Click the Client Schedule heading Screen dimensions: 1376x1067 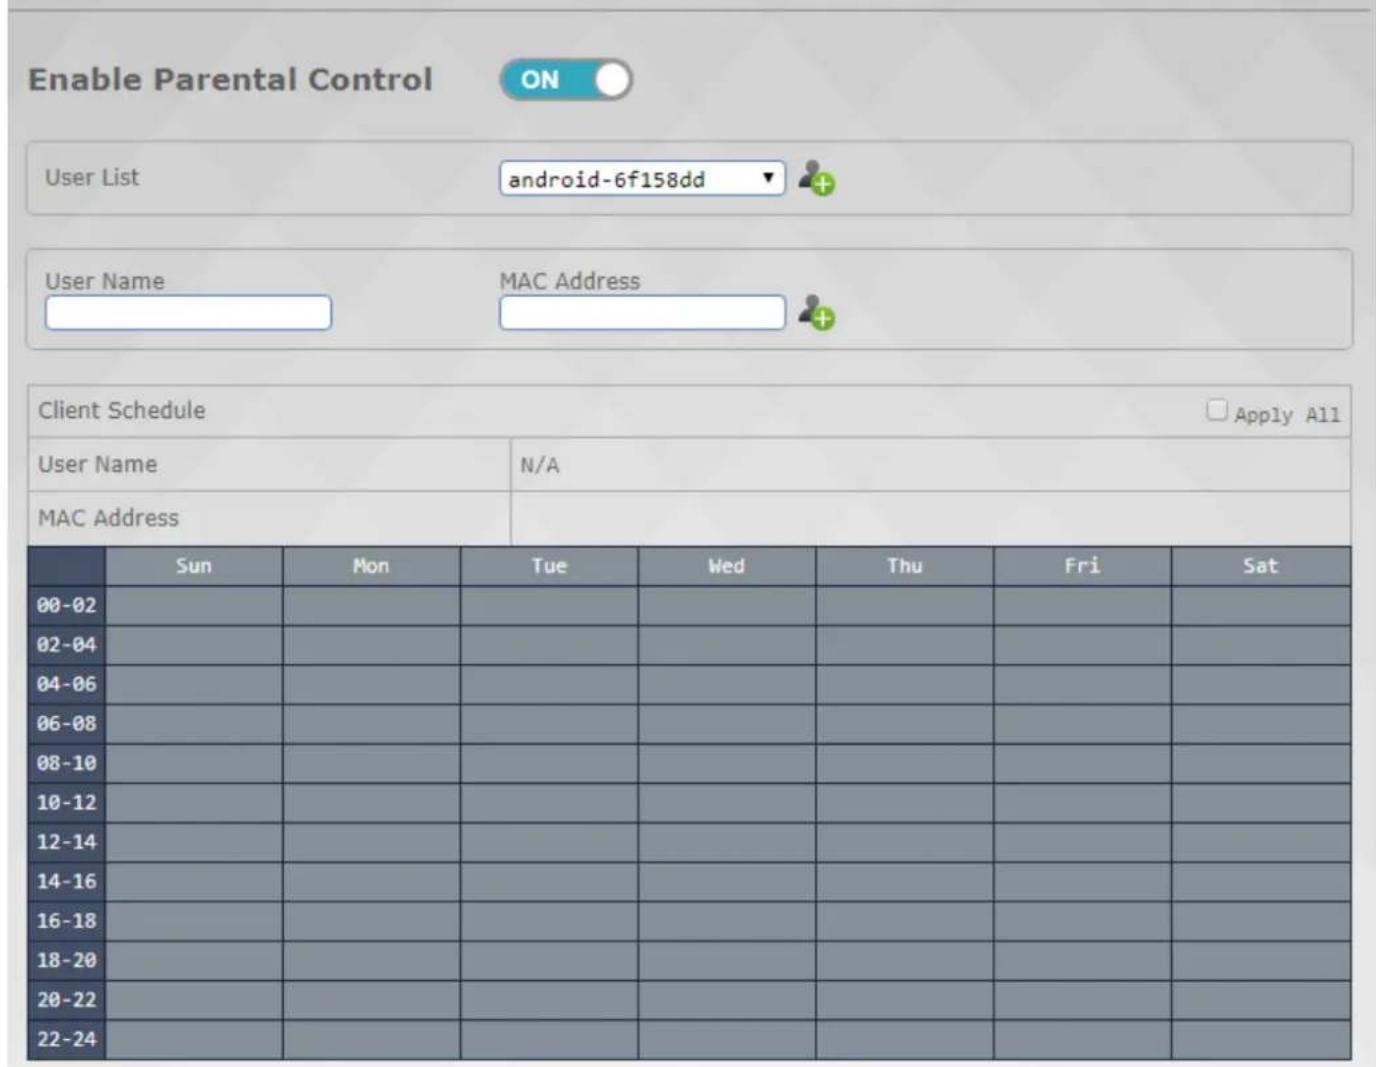point(122,410)
